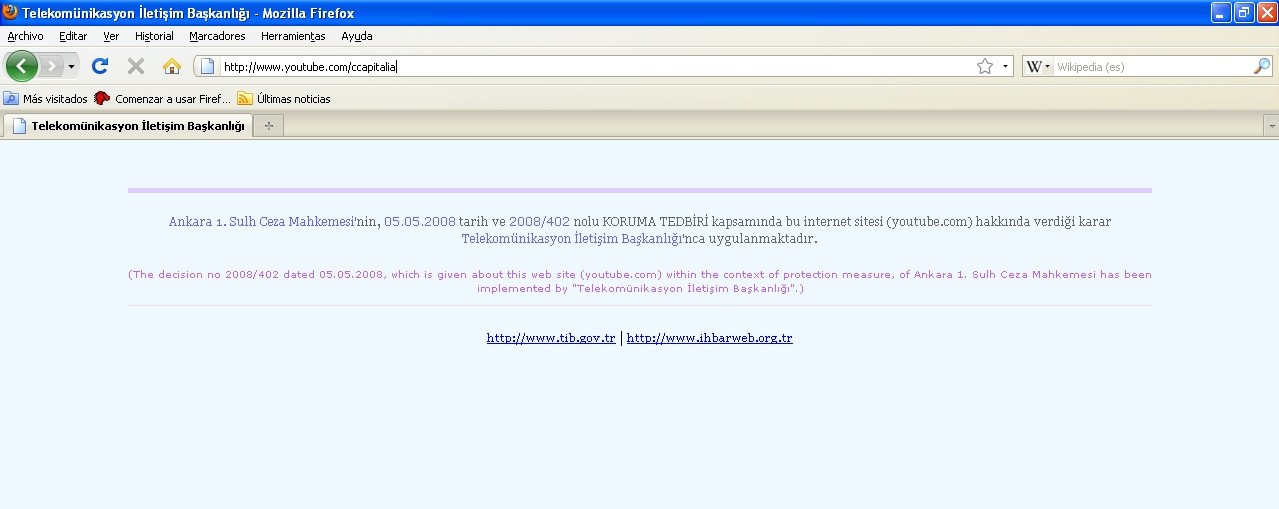Viewport: 1279px width, 509px height.
Task: Click the English text starting 'The decision no 2008/402'
Action: pos(640,281)
